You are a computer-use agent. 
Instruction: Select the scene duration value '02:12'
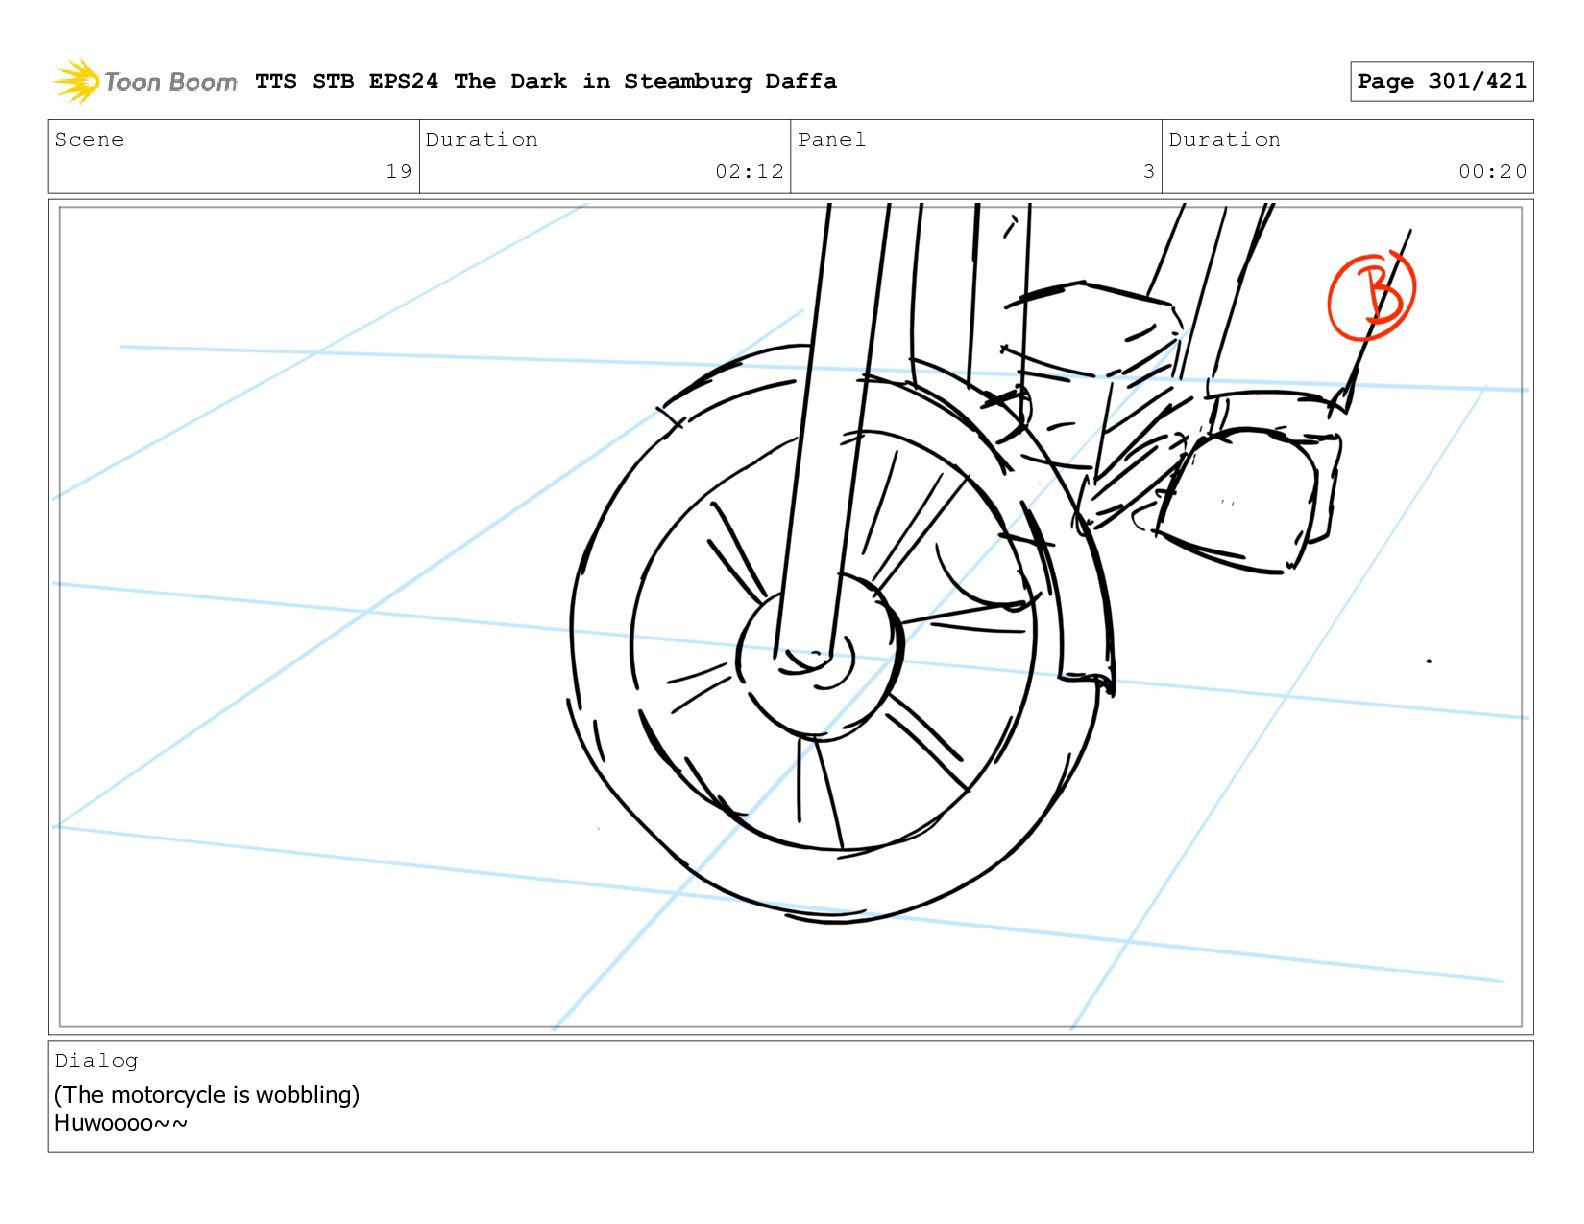[749, 171]
